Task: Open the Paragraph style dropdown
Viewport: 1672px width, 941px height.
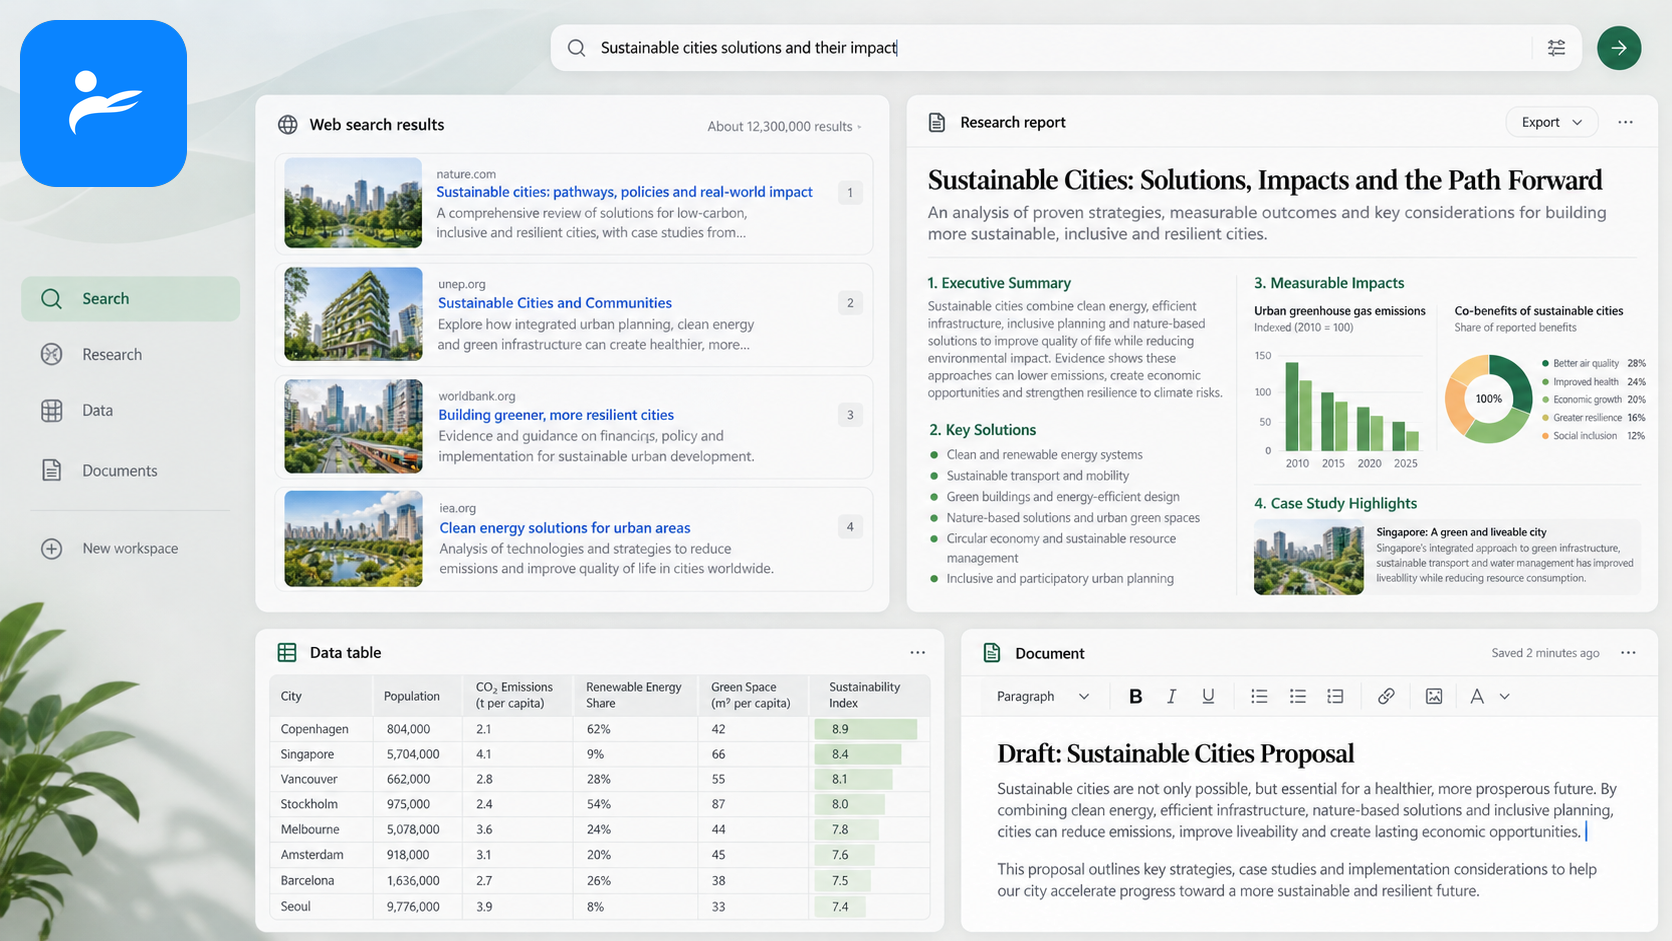Action: click(1043, 696)
